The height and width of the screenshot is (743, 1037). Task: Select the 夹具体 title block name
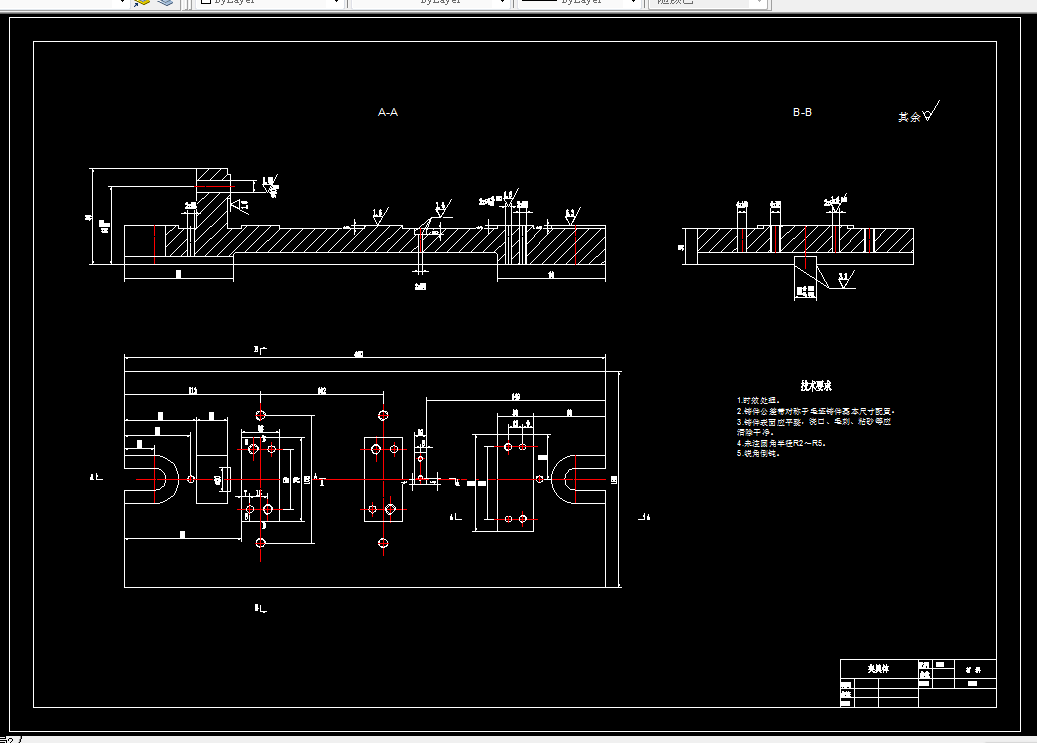pyautogui.click(x=878, y=669)
